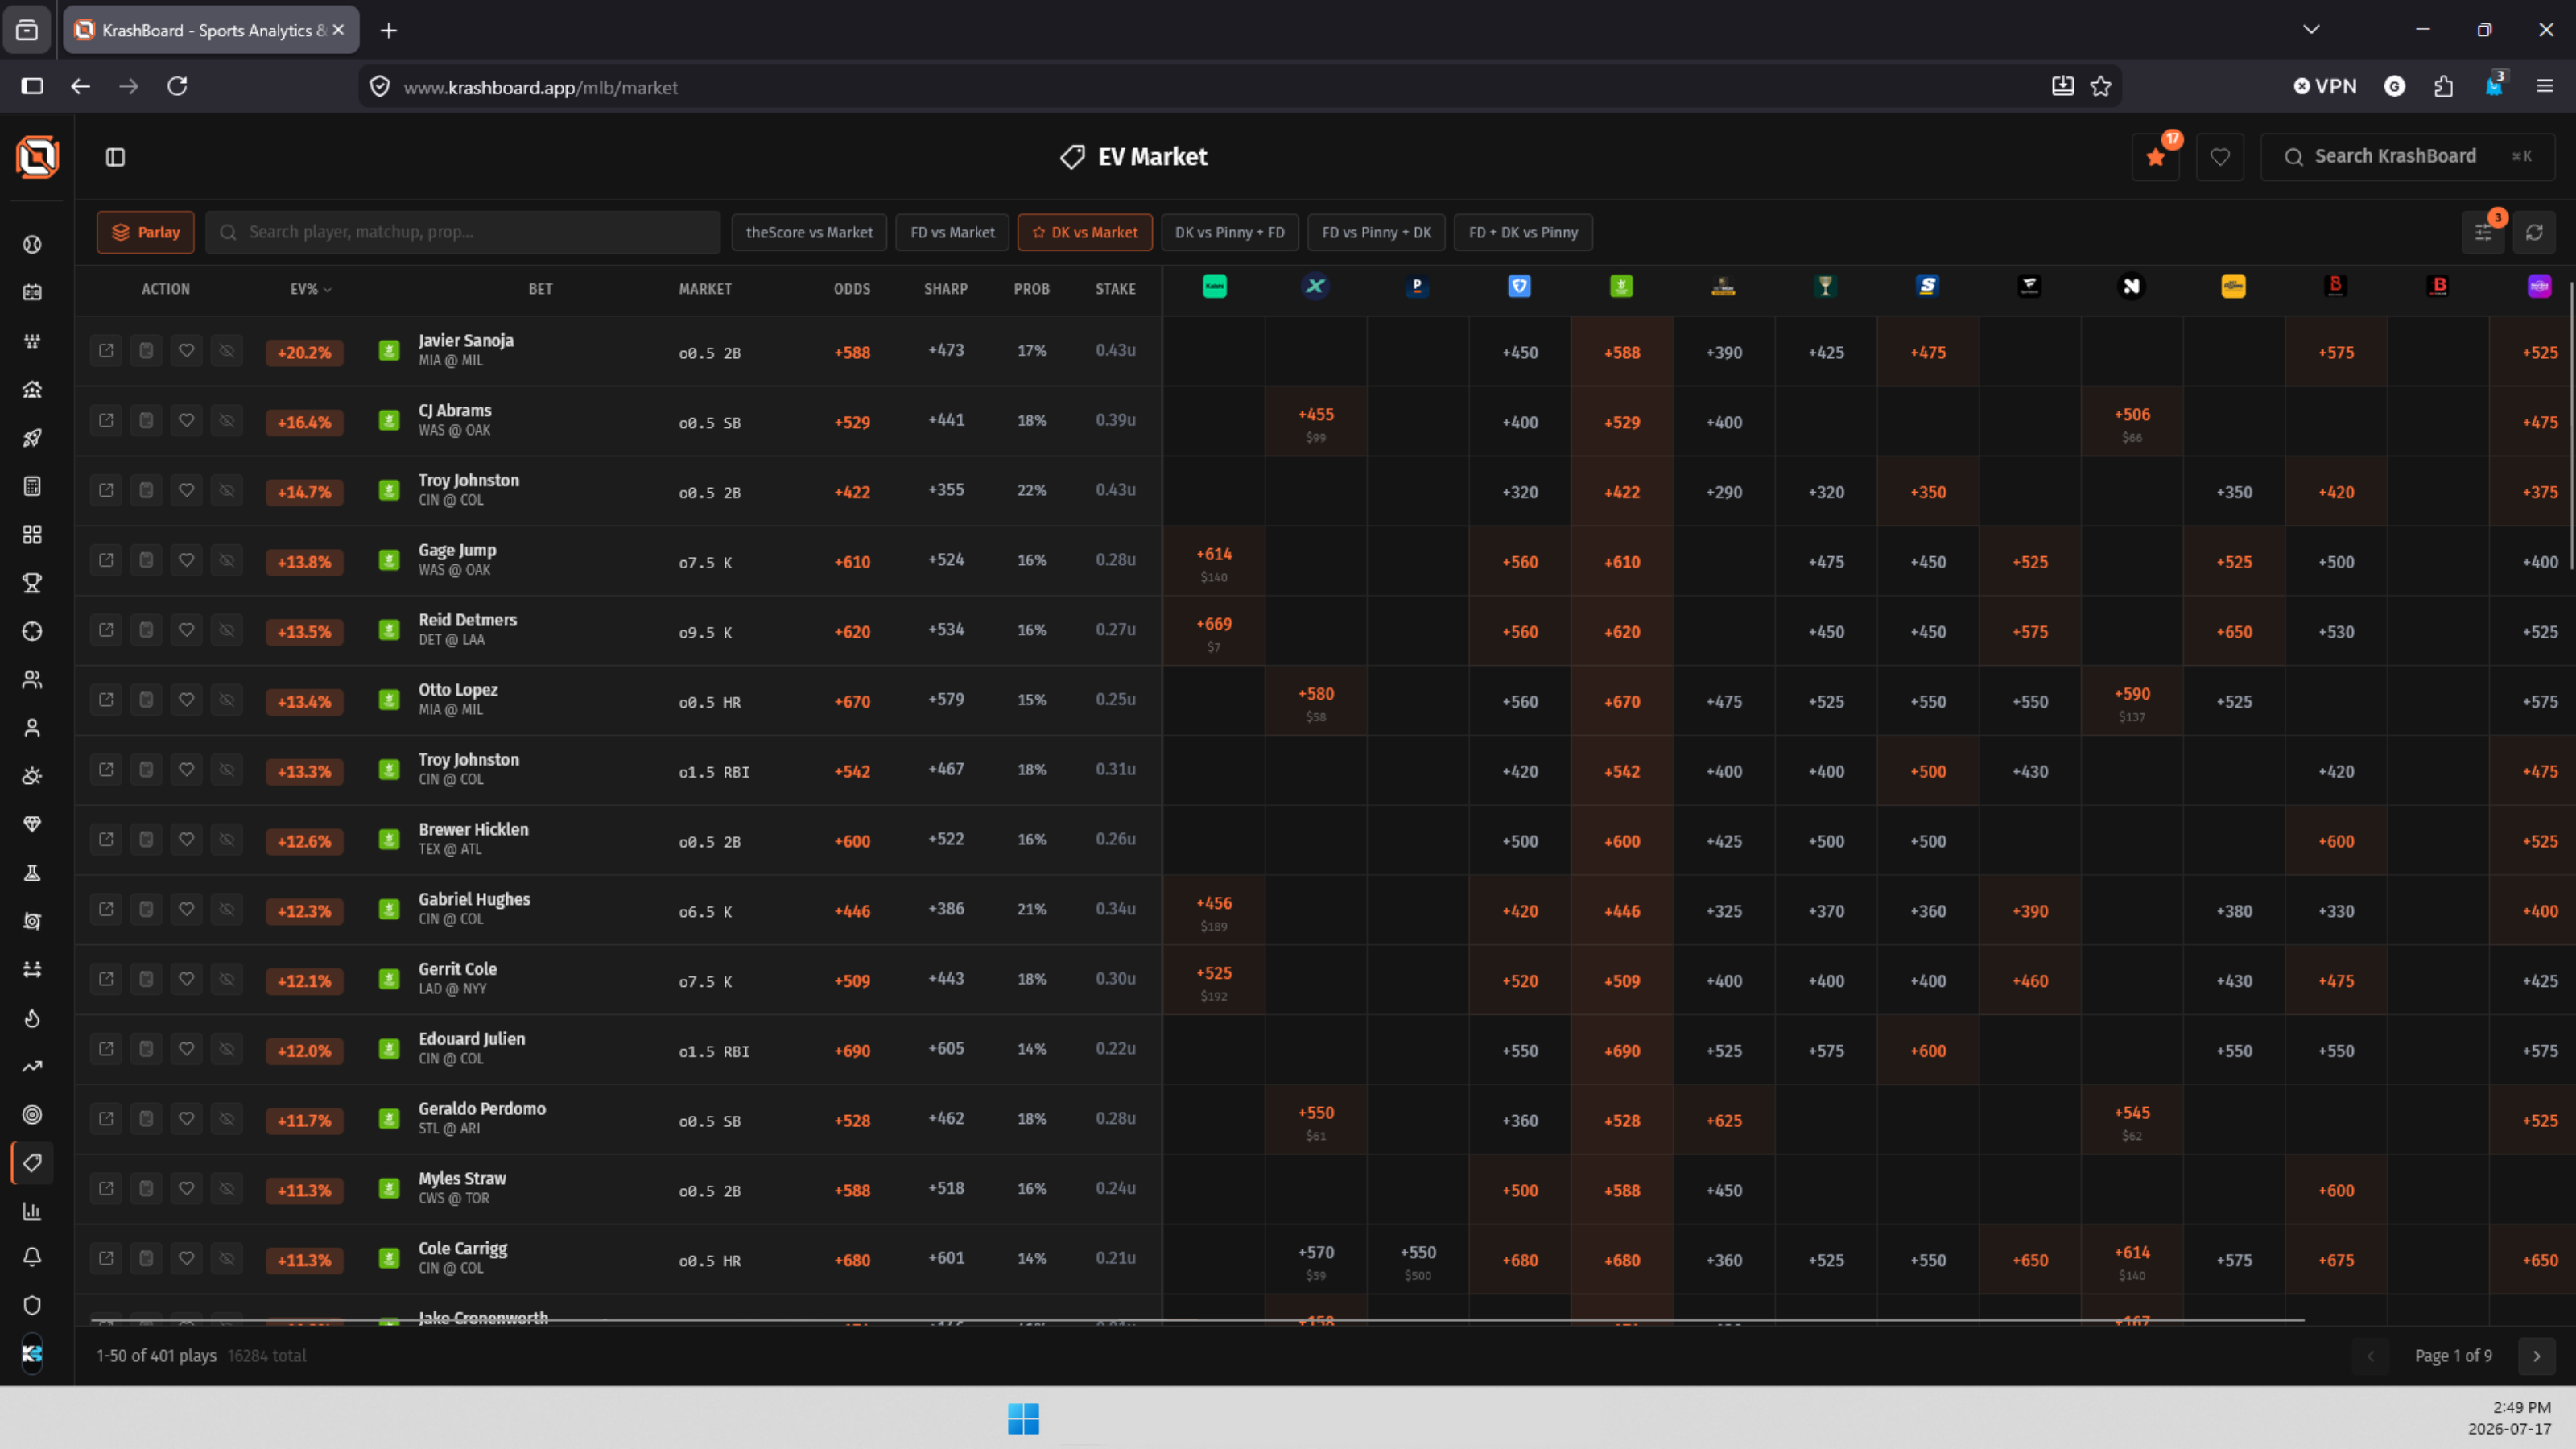Focus the Search player, matchup, prop field
Image resolution: width=2576 pixels, height=1449 pixels.
click(463, 232)
